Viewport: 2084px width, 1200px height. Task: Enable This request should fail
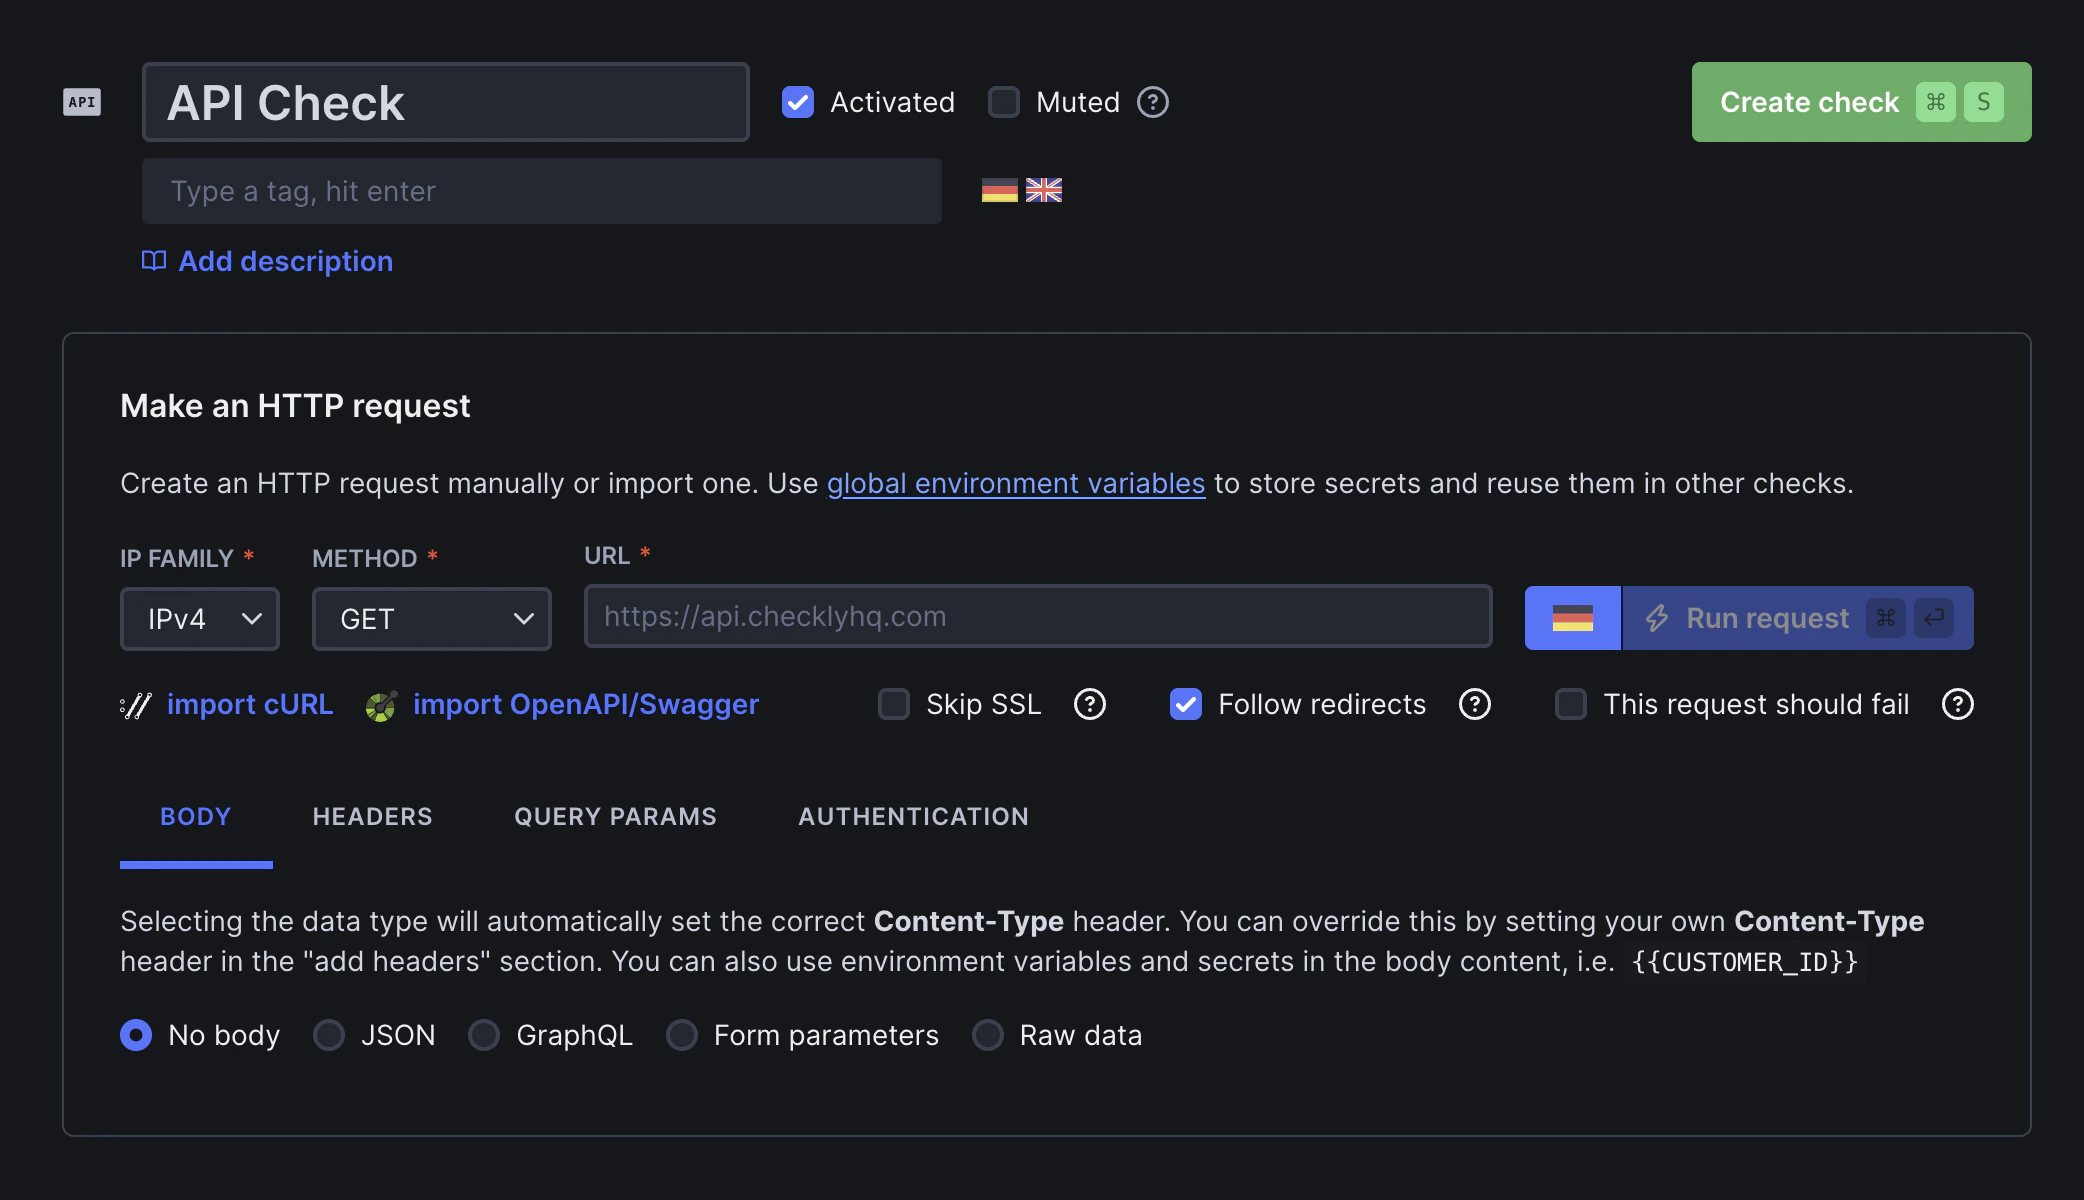click(x=1570, y=704)
